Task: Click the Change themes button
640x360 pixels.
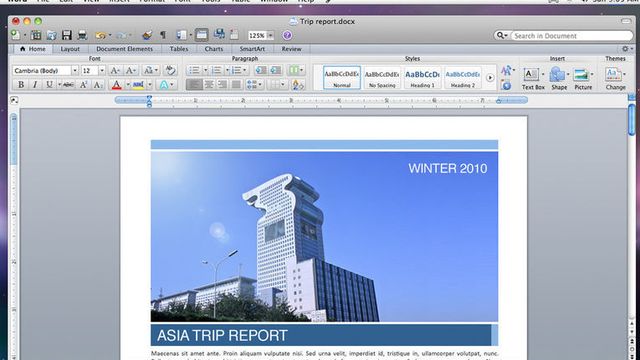Action: click(615, 79)
